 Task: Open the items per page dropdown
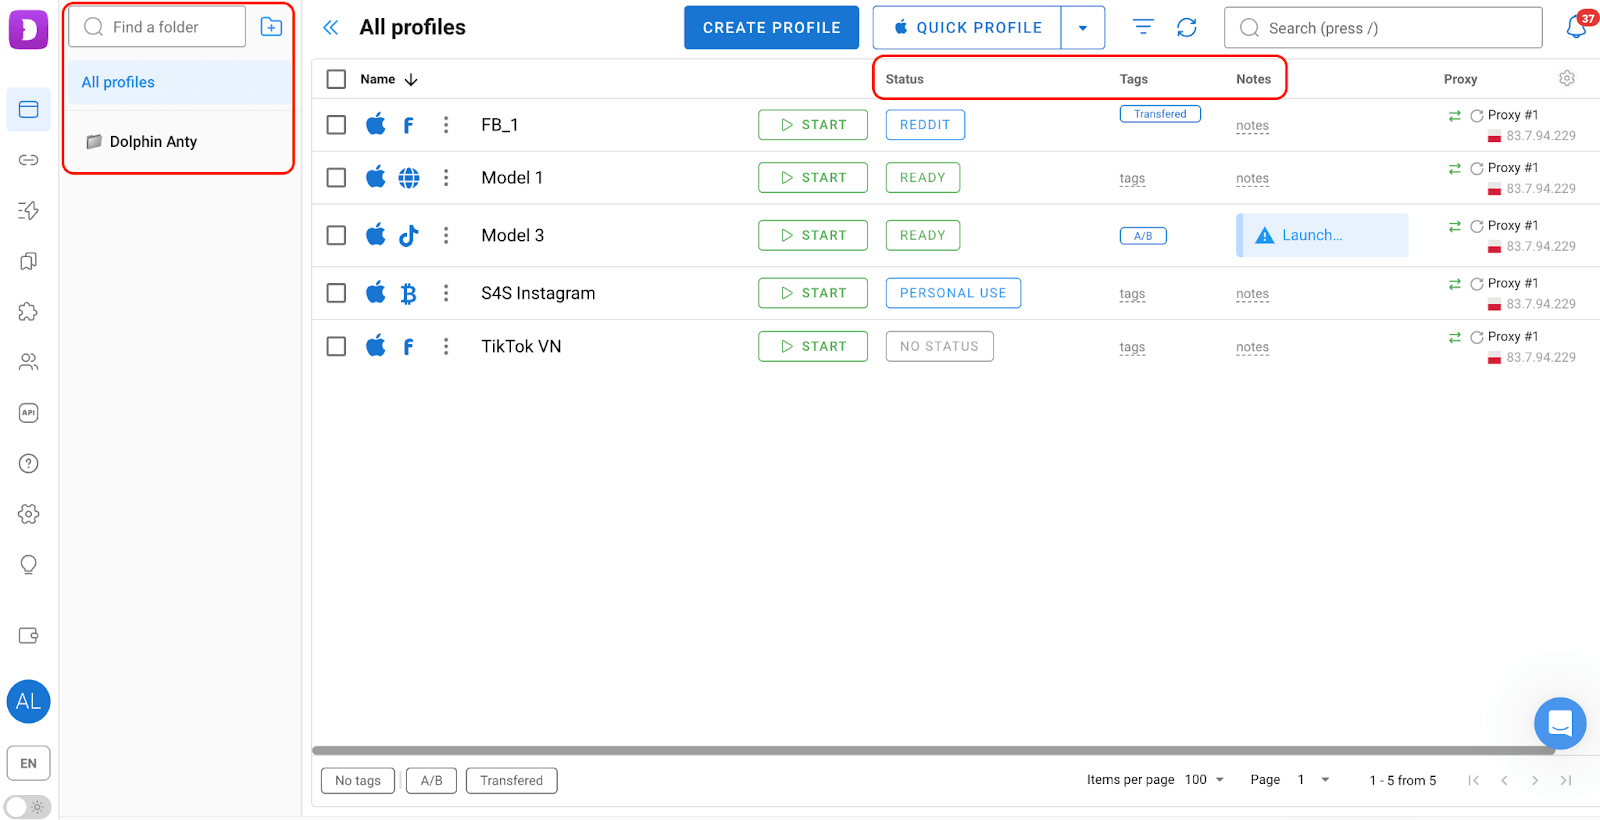(1205, 780)
